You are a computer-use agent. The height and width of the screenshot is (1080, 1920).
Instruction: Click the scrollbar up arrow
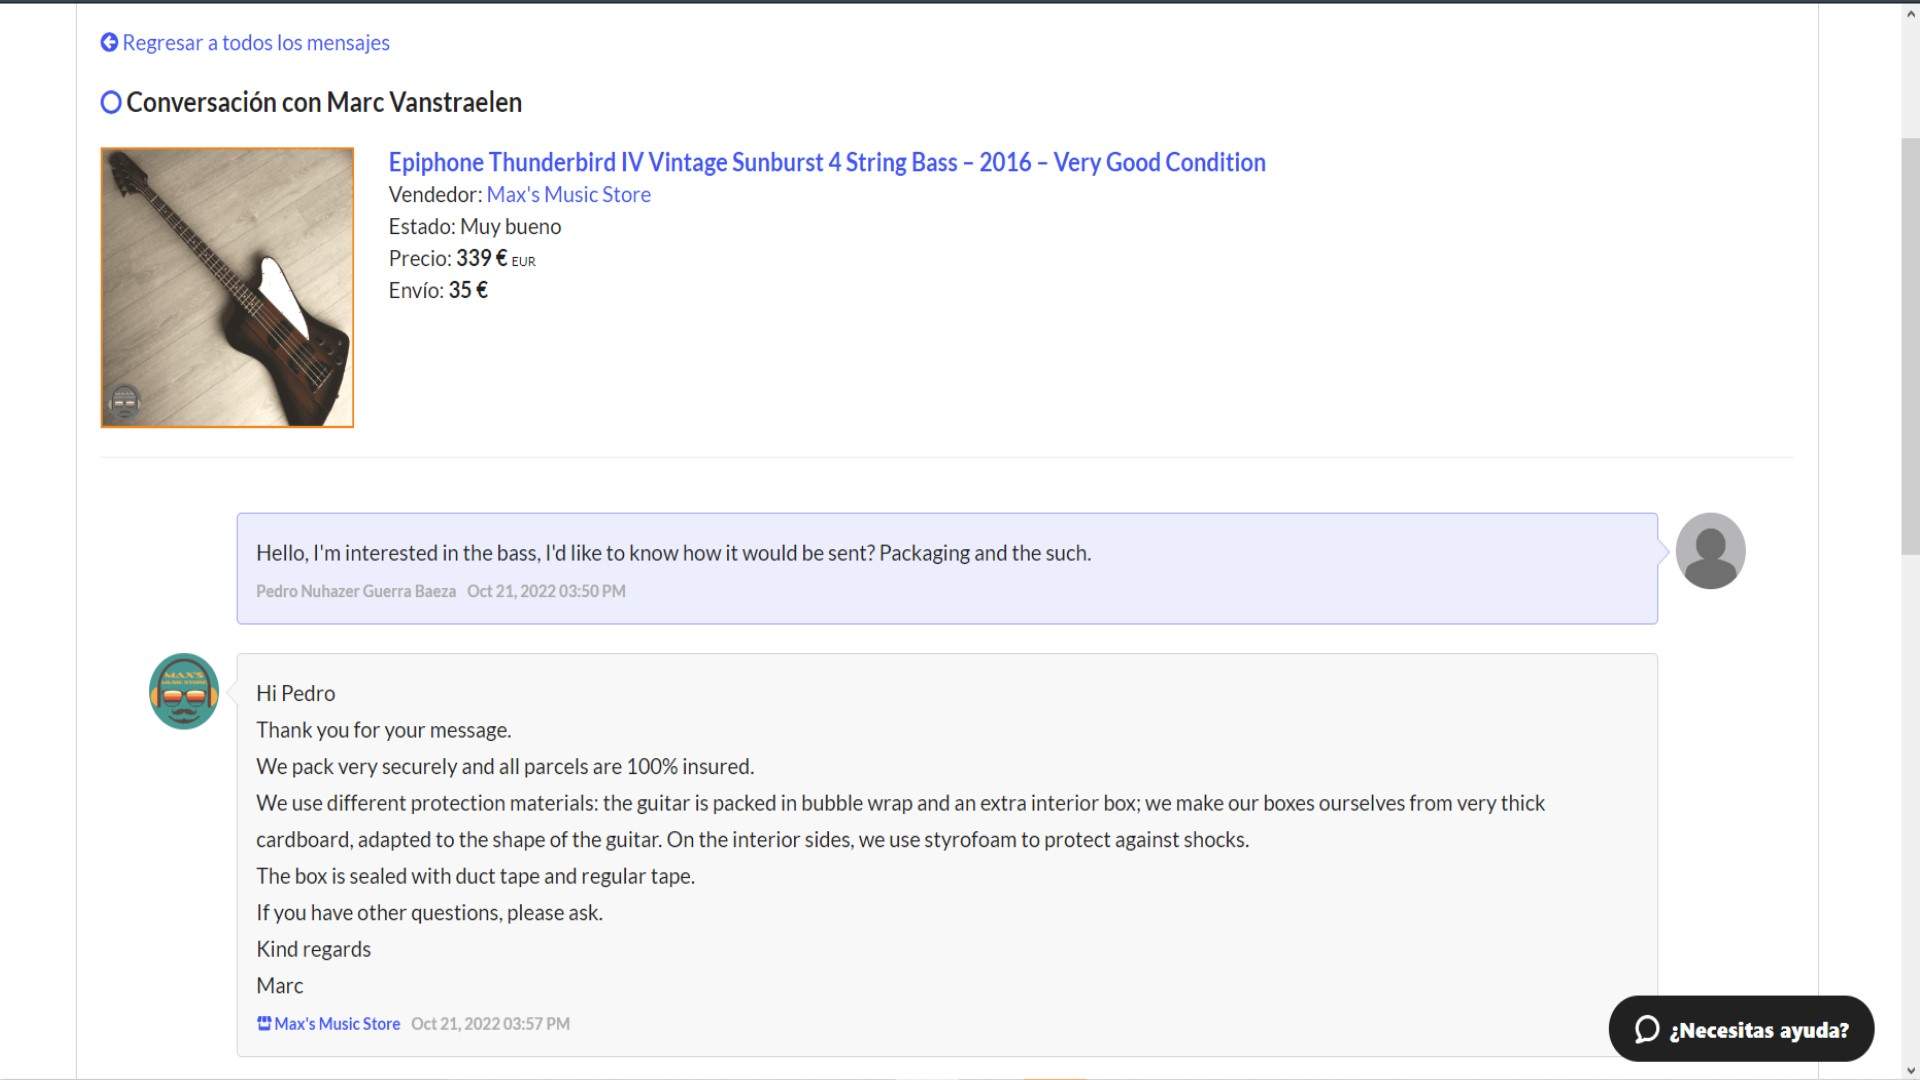pyautogui.click(x=1910, y=14)
